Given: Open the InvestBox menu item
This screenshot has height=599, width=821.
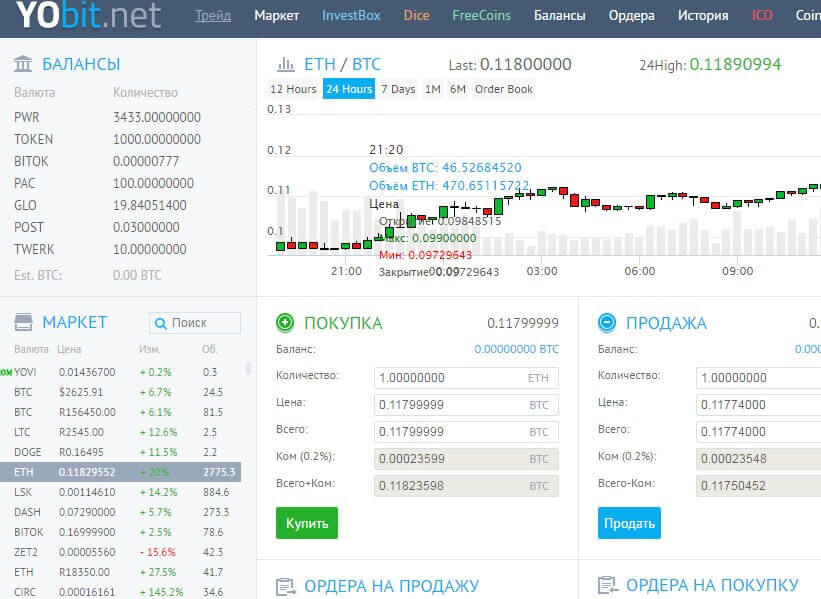Looking at the screenshot, I should point(350,16).
